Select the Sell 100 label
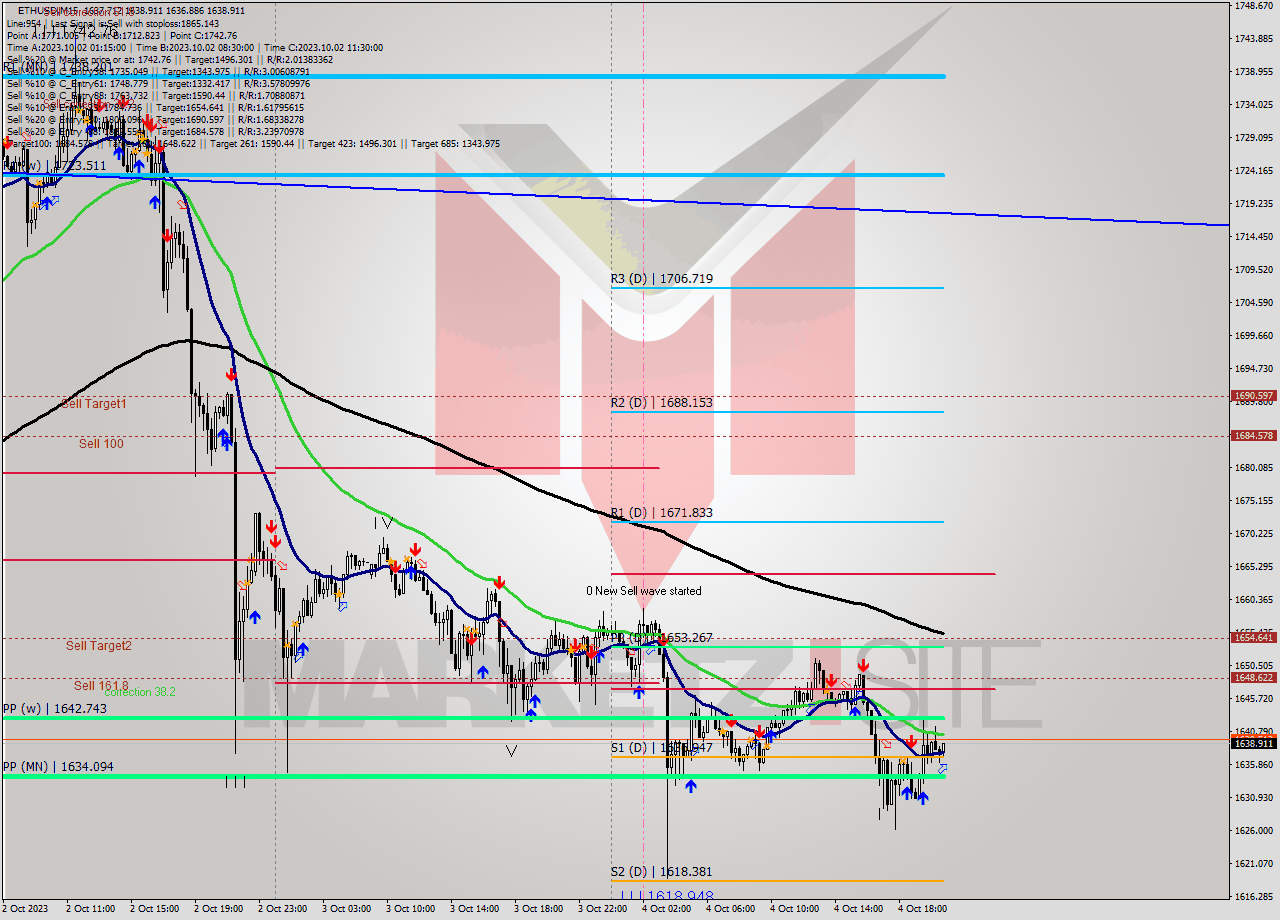This screenshot has width=1280, height=920. point(101,443)
